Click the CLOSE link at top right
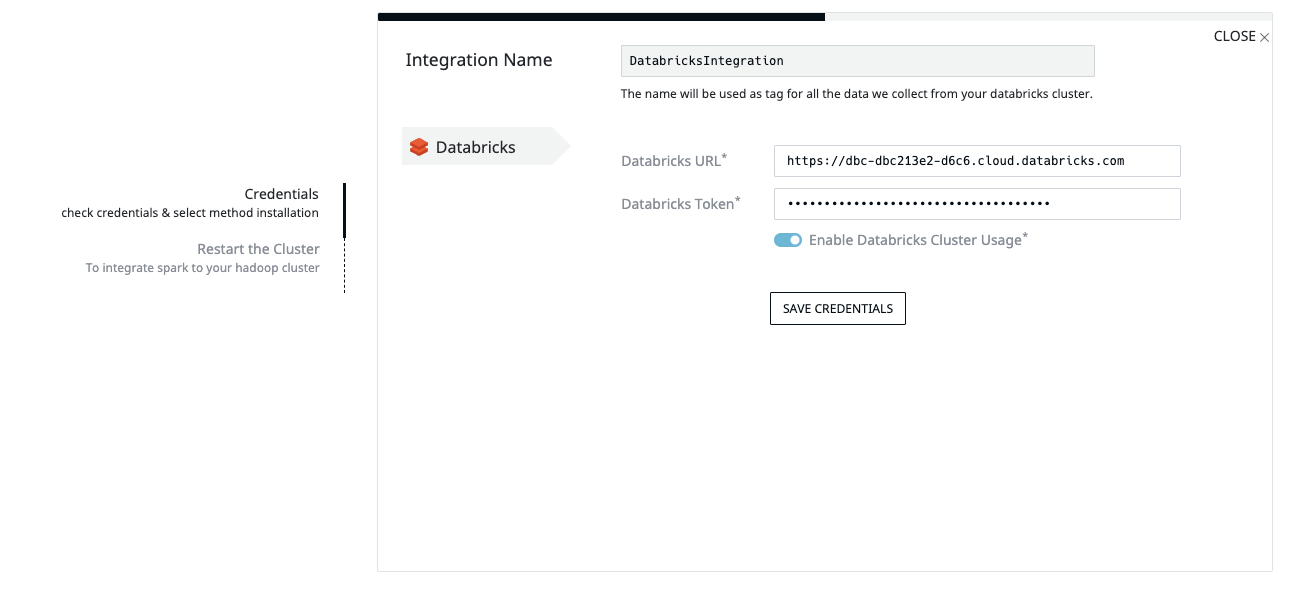This screenshot has height=596, width=1307. point(1235,36)
